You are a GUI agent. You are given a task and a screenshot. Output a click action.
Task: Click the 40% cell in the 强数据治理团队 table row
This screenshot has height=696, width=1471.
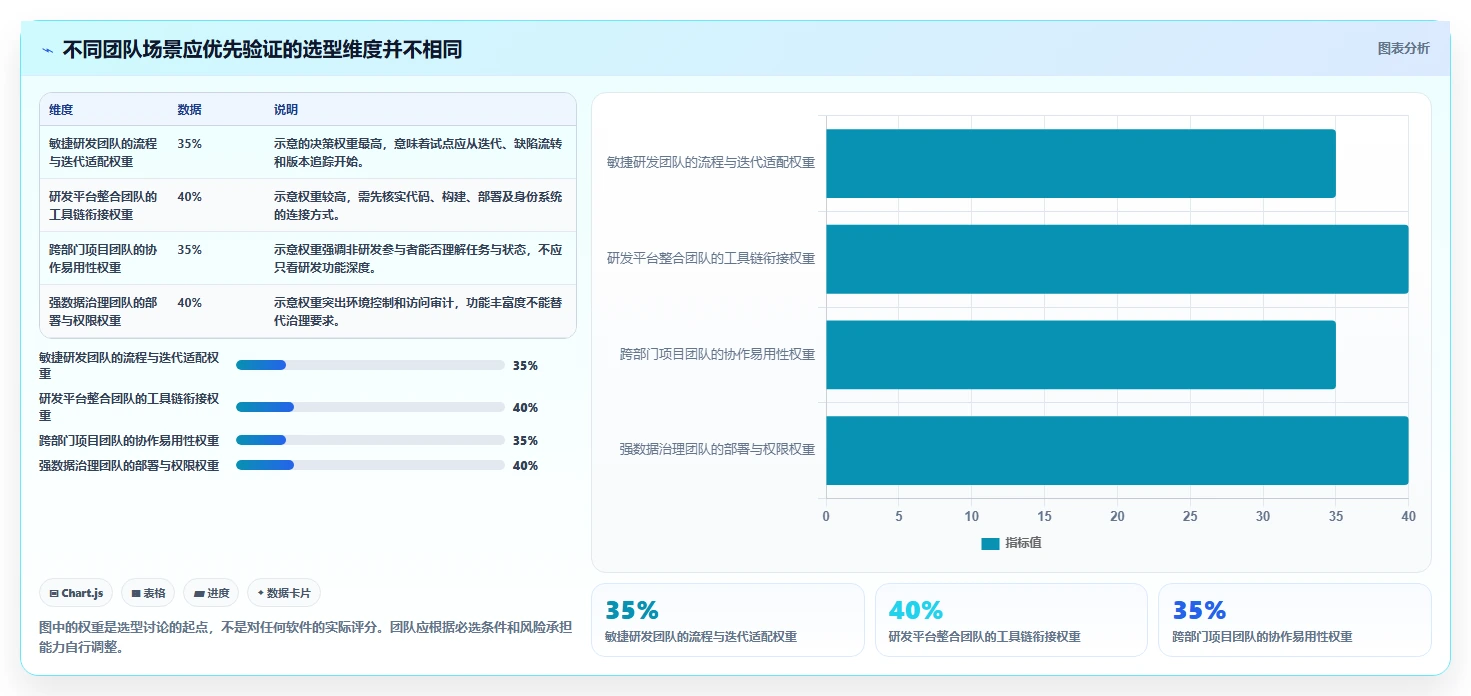[x=189, y=303]
